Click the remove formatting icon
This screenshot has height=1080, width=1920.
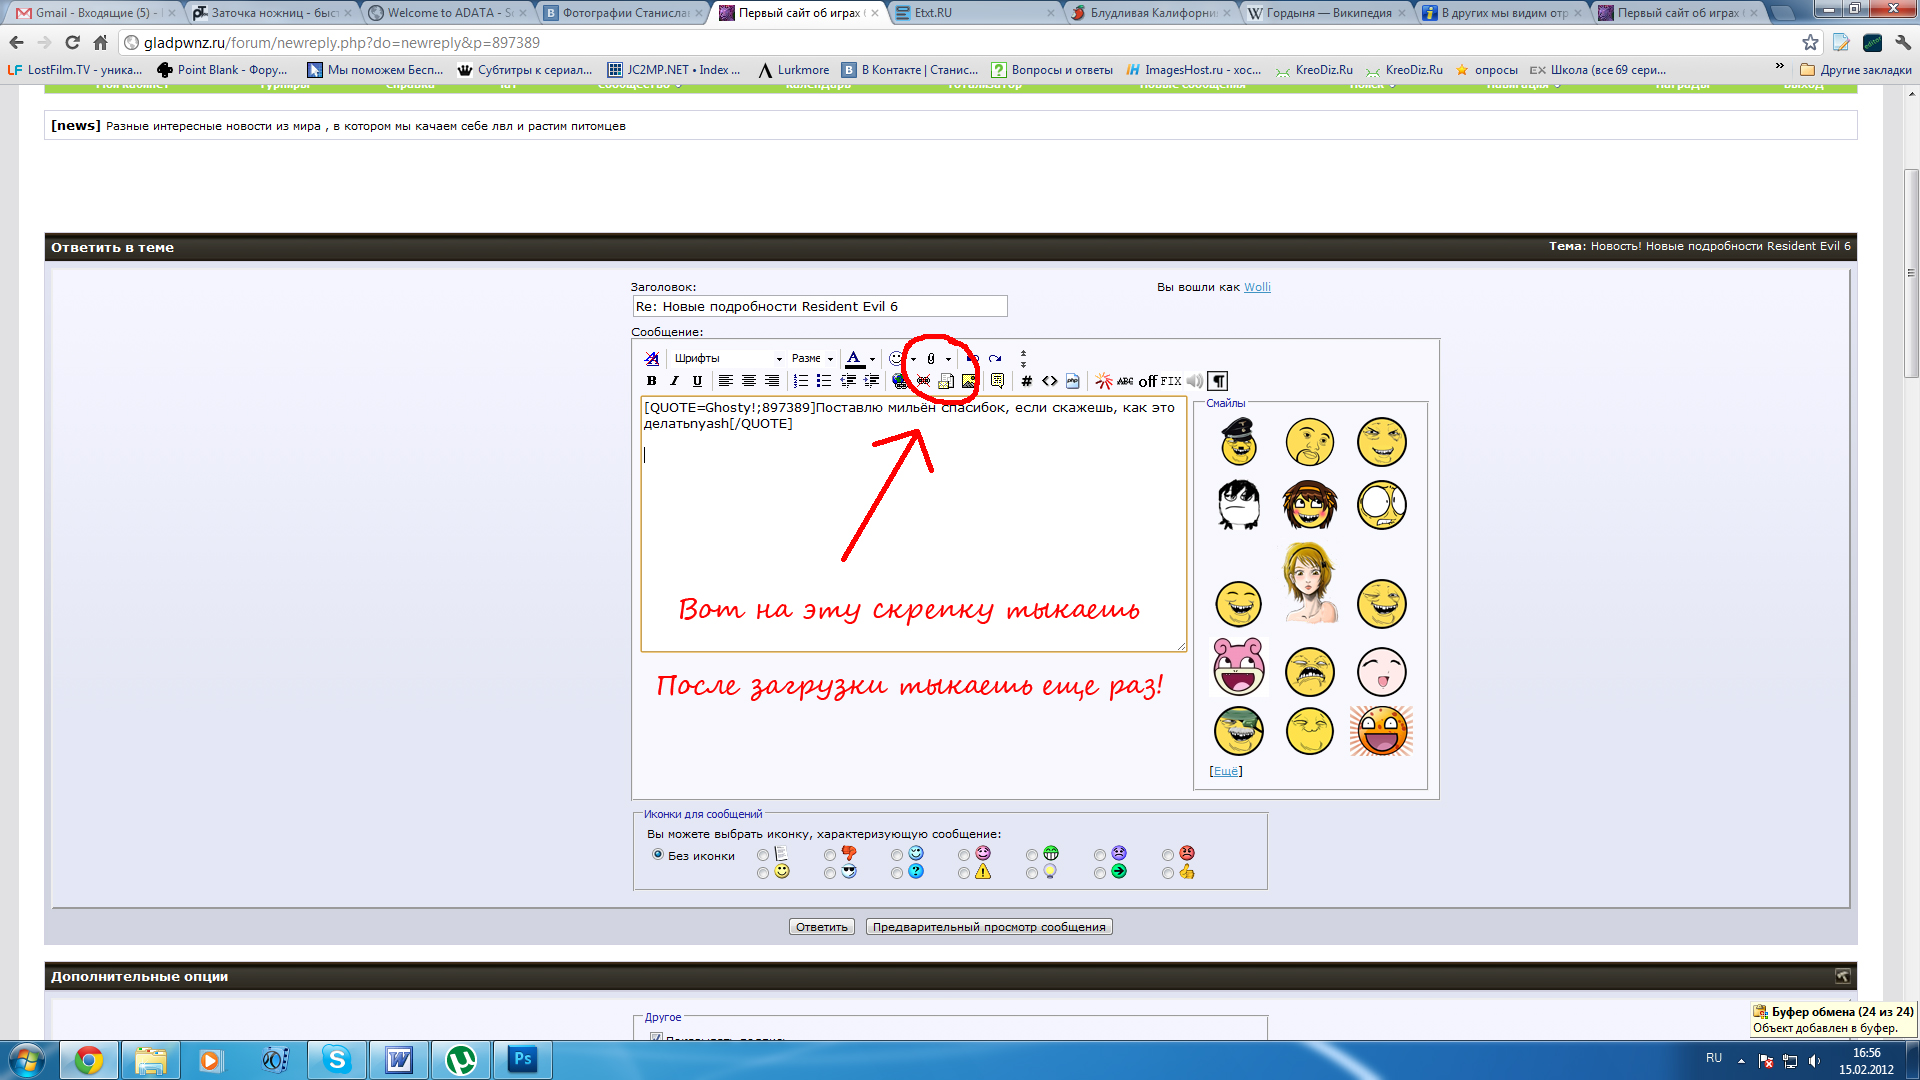pyautogui.click(x=652, y=358)
